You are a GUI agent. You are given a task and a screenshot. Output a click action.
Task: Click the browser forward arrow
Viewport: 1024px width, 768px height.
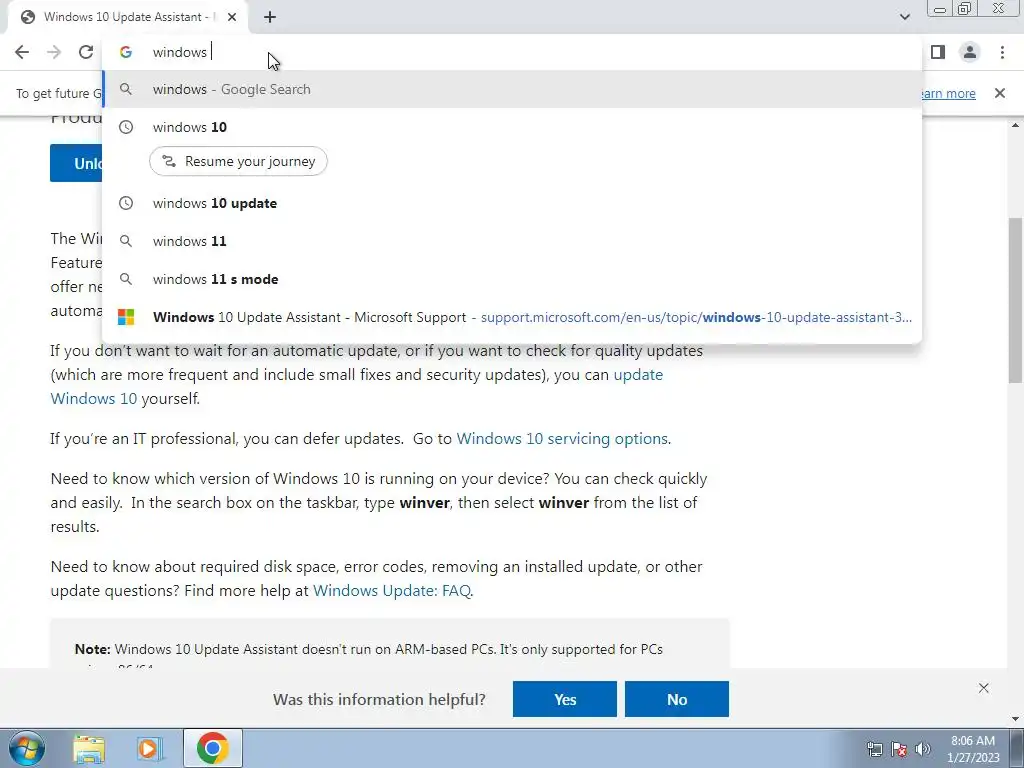pos(54,52)
